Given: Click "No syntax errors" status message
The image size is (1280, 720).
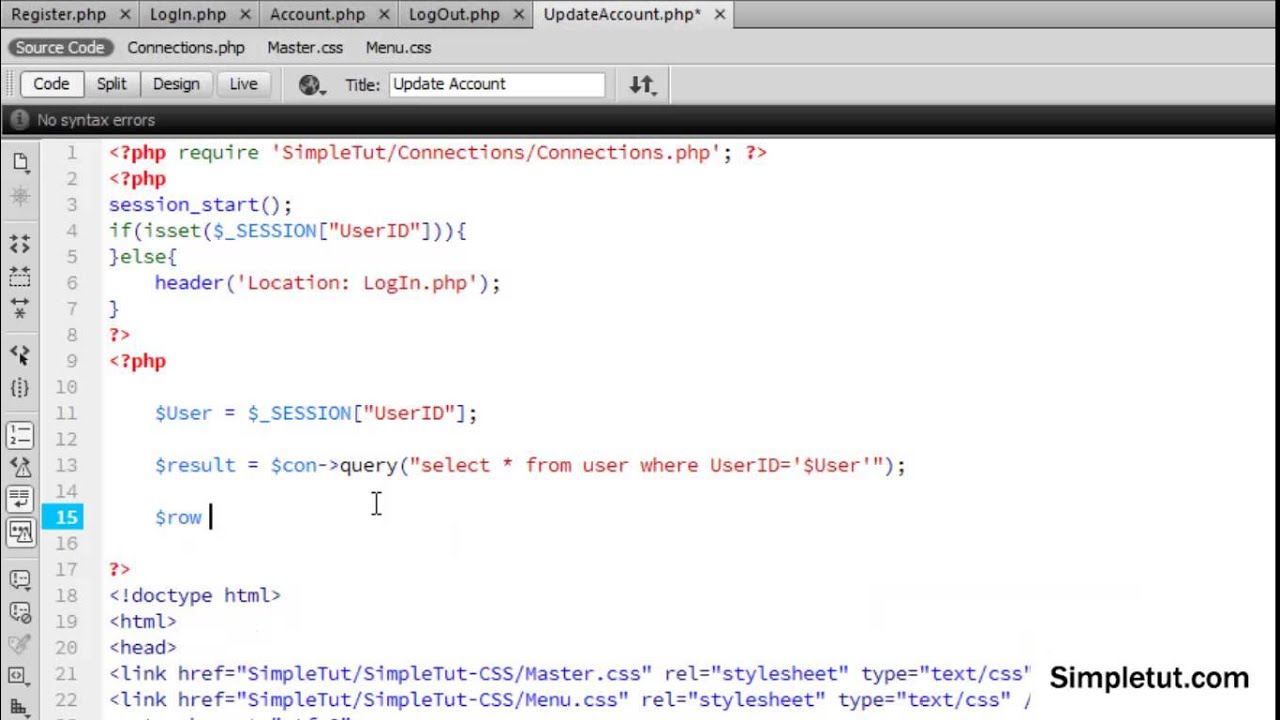Looking at the screenshot, I should click(96, 120).
